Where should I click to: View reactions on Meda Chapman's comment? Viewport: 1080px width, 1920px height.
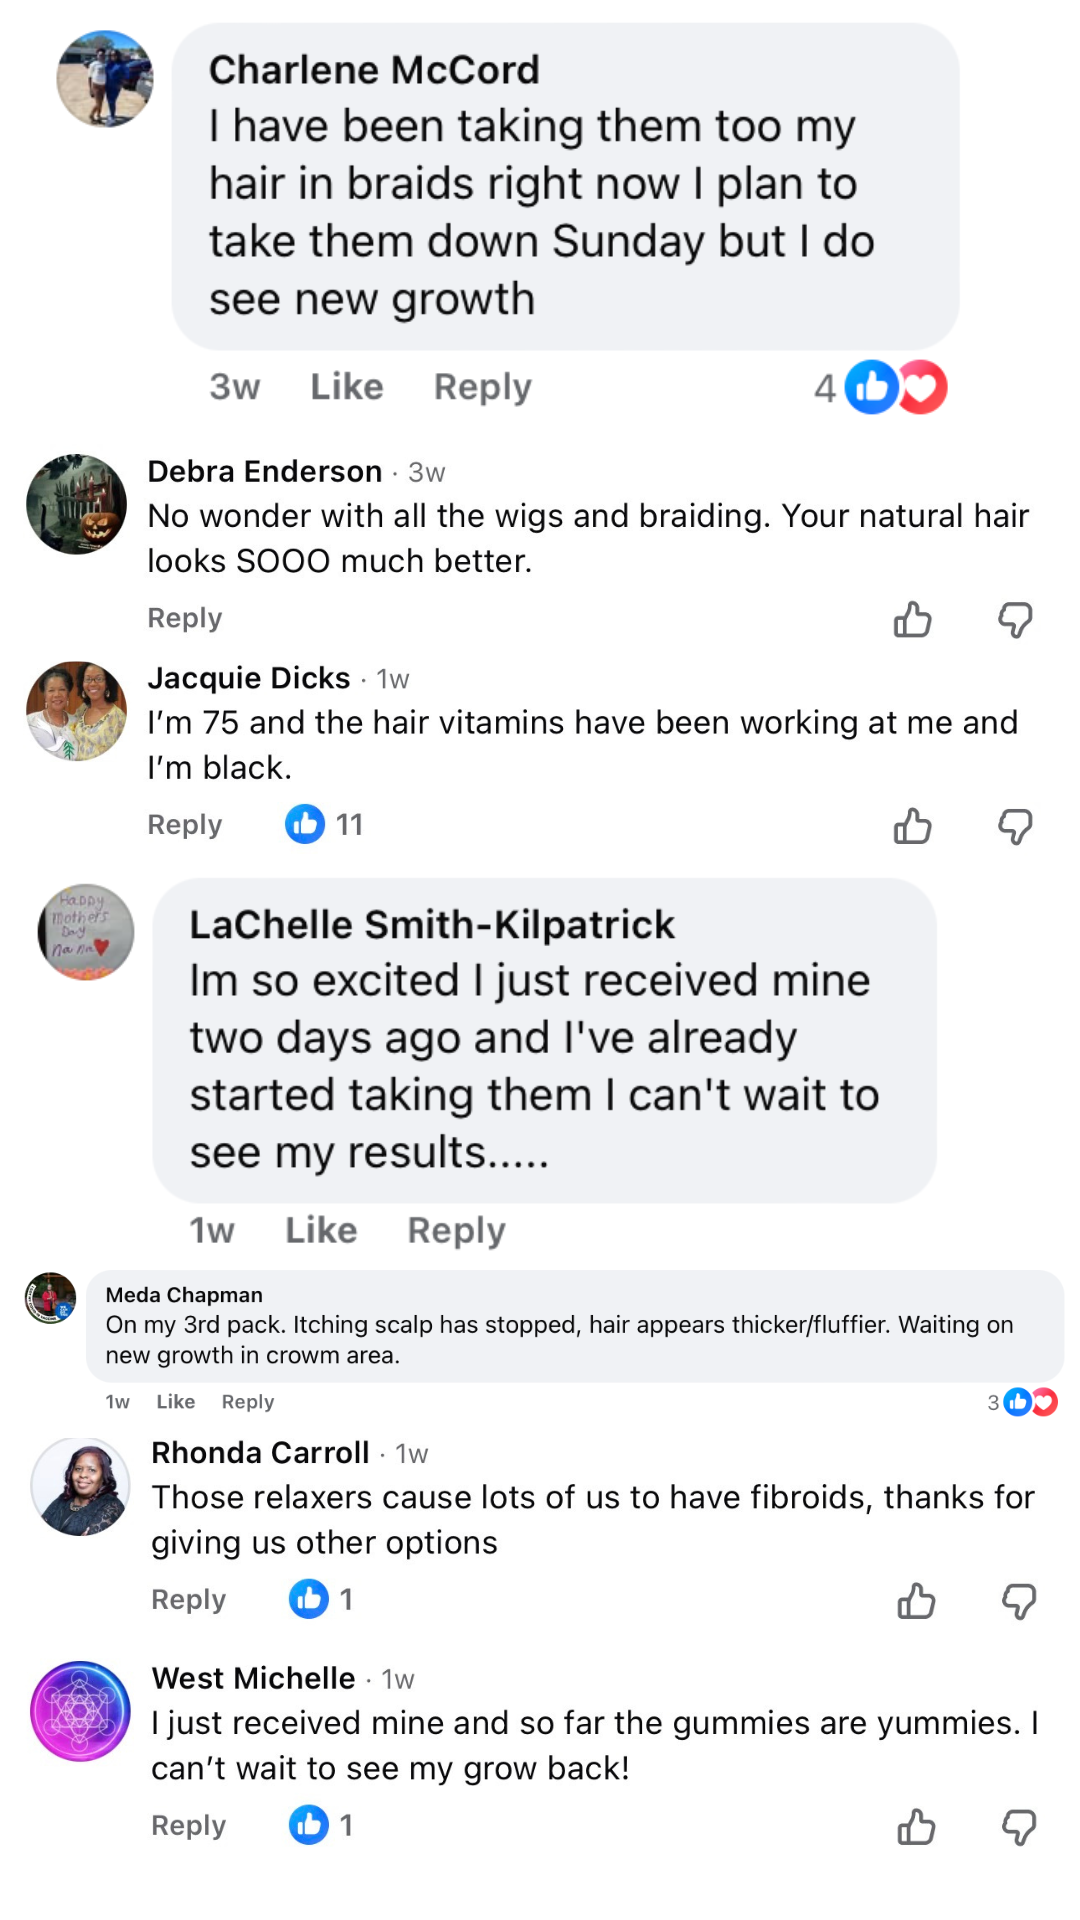(x=1022, y=1402)
